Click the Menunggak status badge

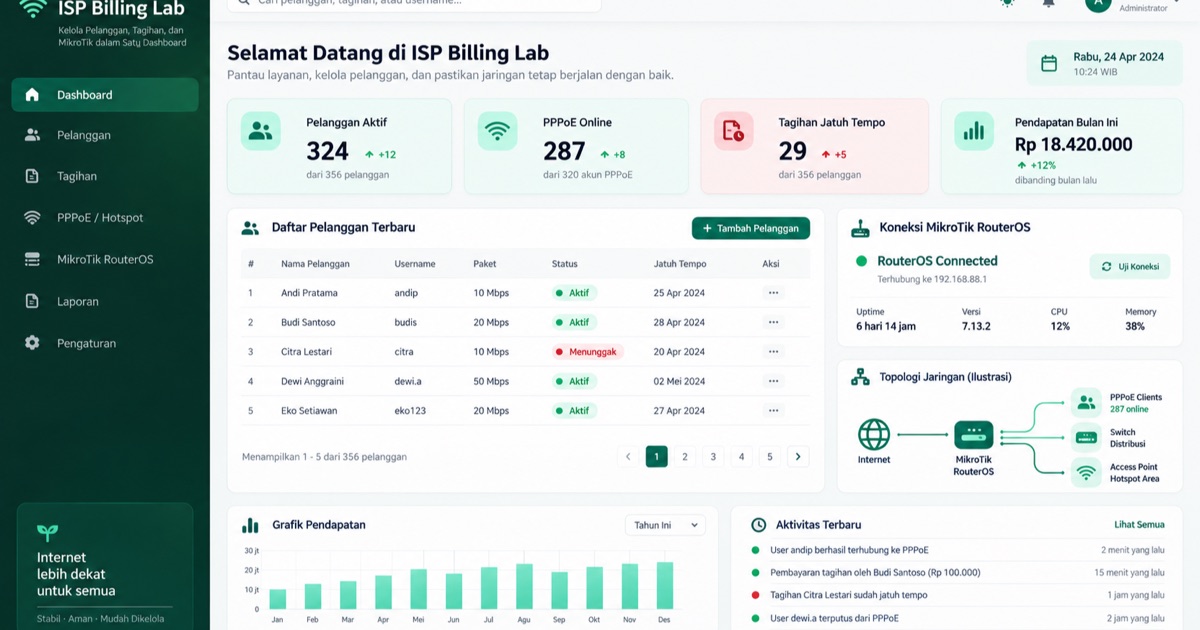pyautogui.click(x=588, y=352)
